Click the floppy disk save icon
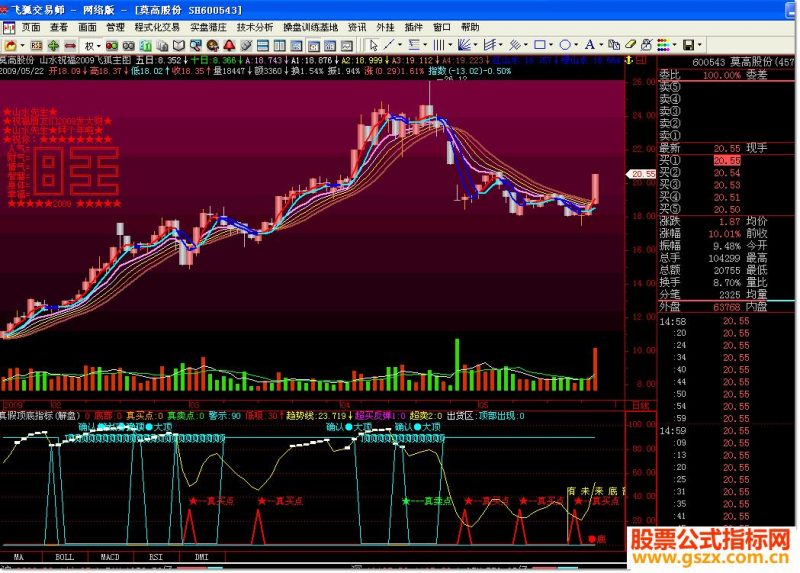 click(688, 45)
